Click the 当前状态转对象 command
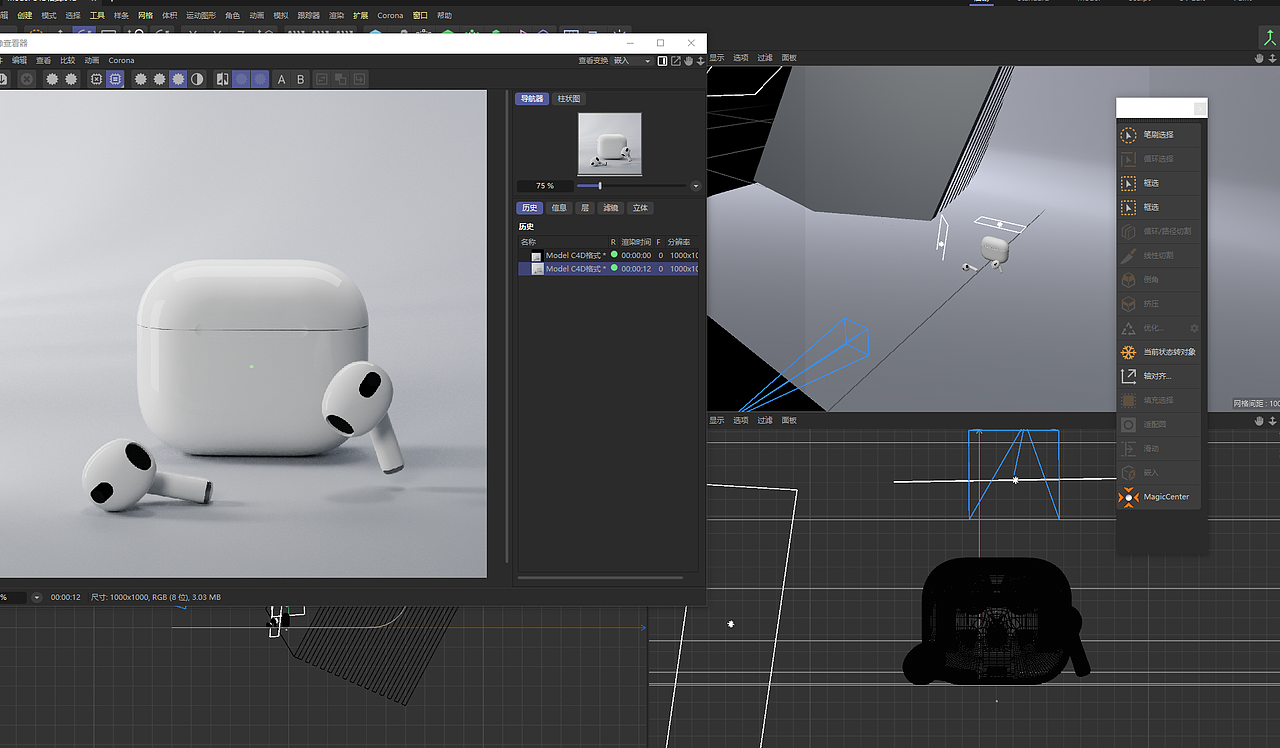 pyautogui.click(x=1166, y=352)
